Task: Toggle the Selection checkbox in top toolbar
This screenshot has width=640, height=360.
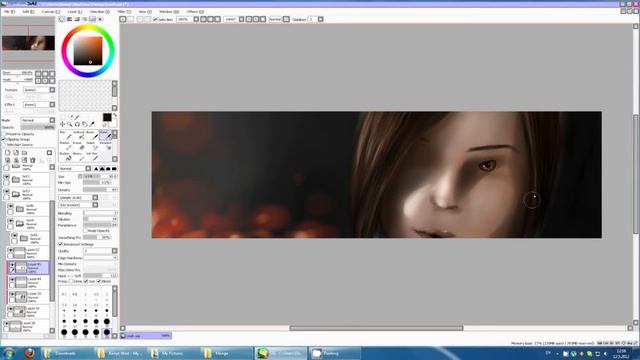Action: (x=155, y=19)
